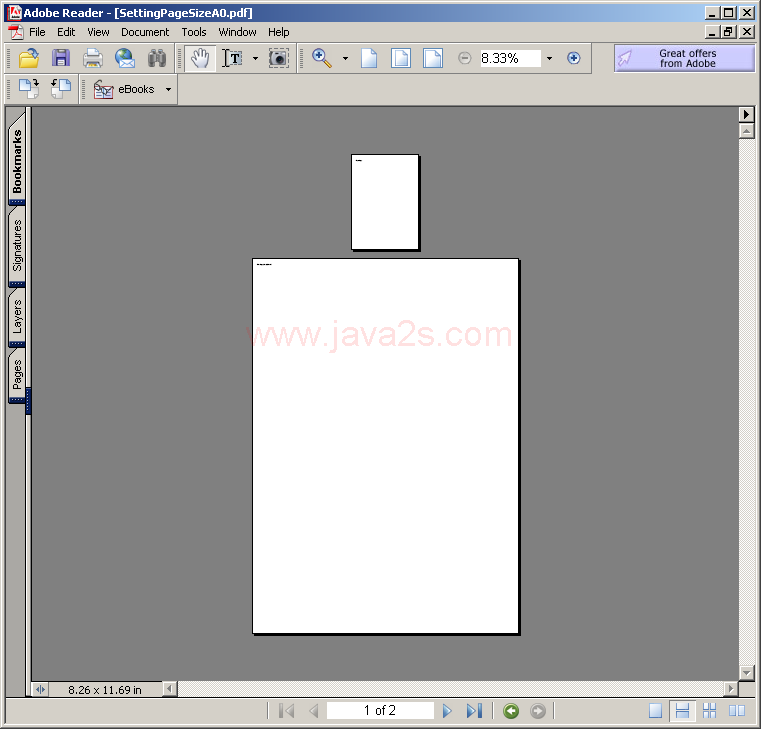Screen dimensions: 761x729
Task: Go back to the previous view green arrow
Action: (x=511, y=711)
